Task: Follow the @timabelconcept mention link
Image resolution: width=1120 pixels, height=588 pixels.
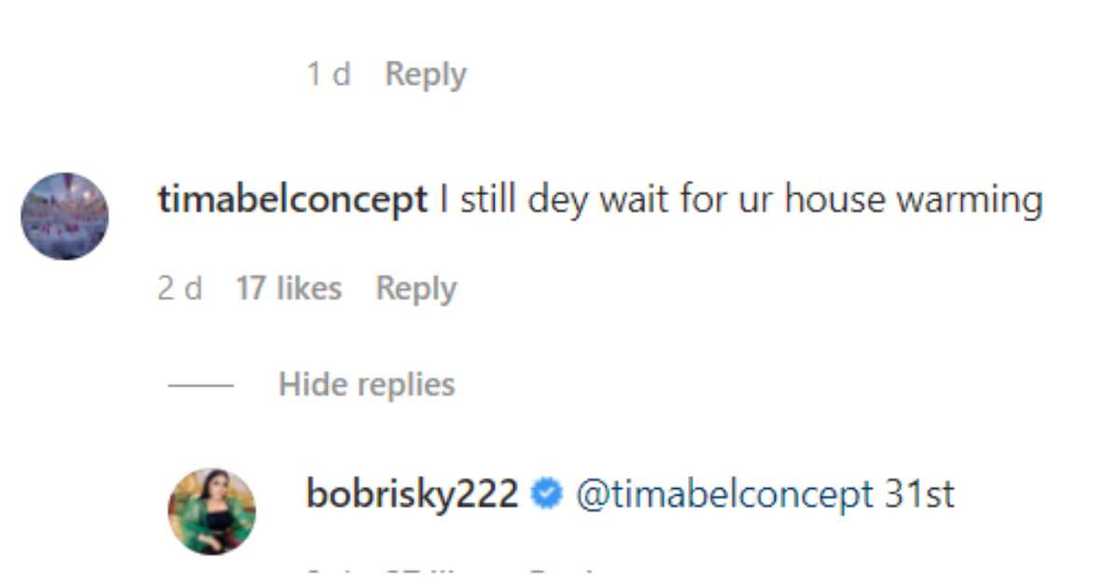Action: (x=724, y=495)
